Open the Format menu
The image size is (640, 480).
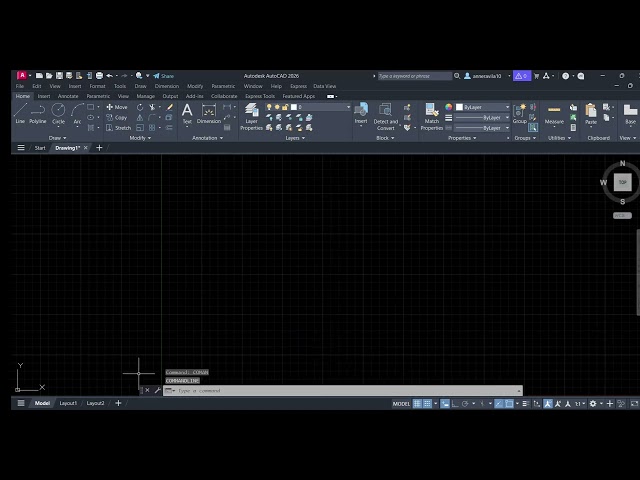click(x=97, y=86)
